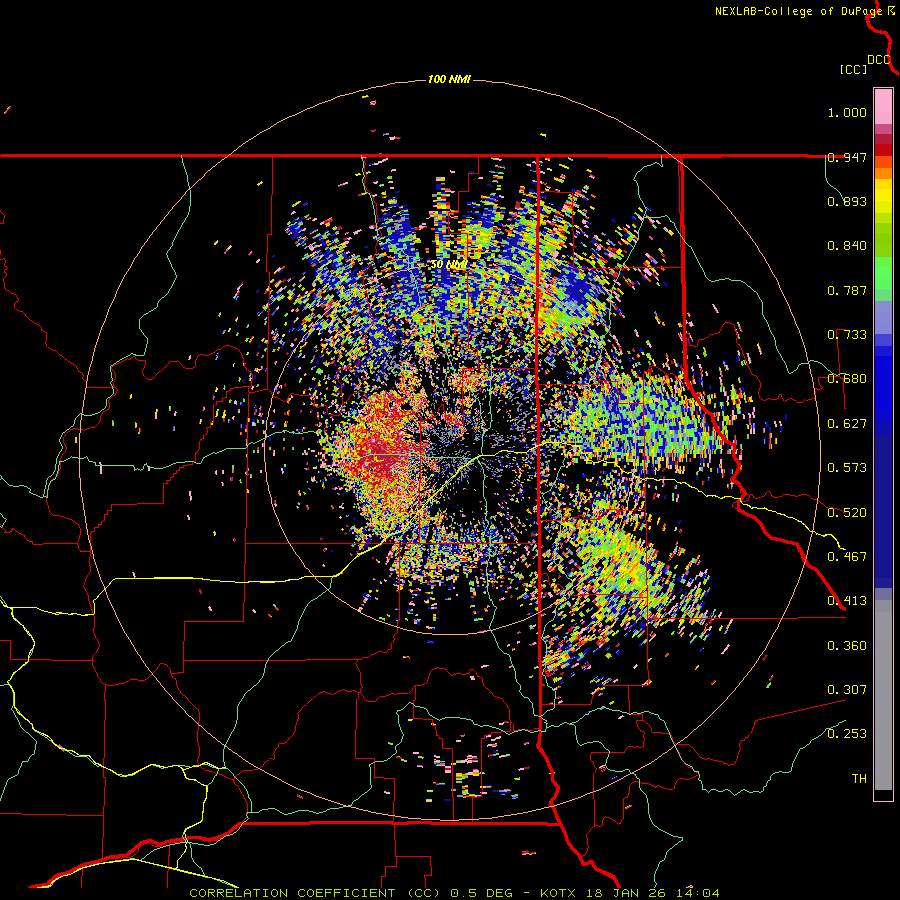Screen dimensions: 900x900
Task: Click the DCC label above the color bar
Action: 879,60
